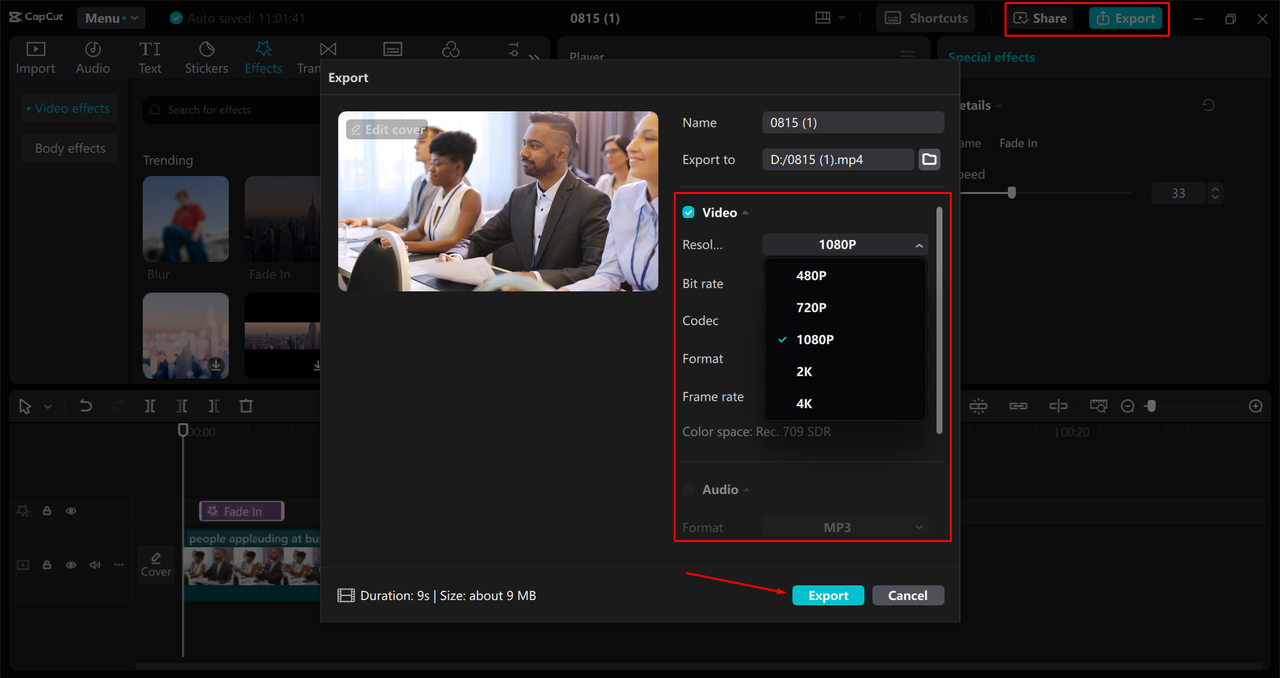Viewport: 1280px width, 678px height.
Task: Click the Captions icon in the top toolbar
Action: tap(393, 49)
